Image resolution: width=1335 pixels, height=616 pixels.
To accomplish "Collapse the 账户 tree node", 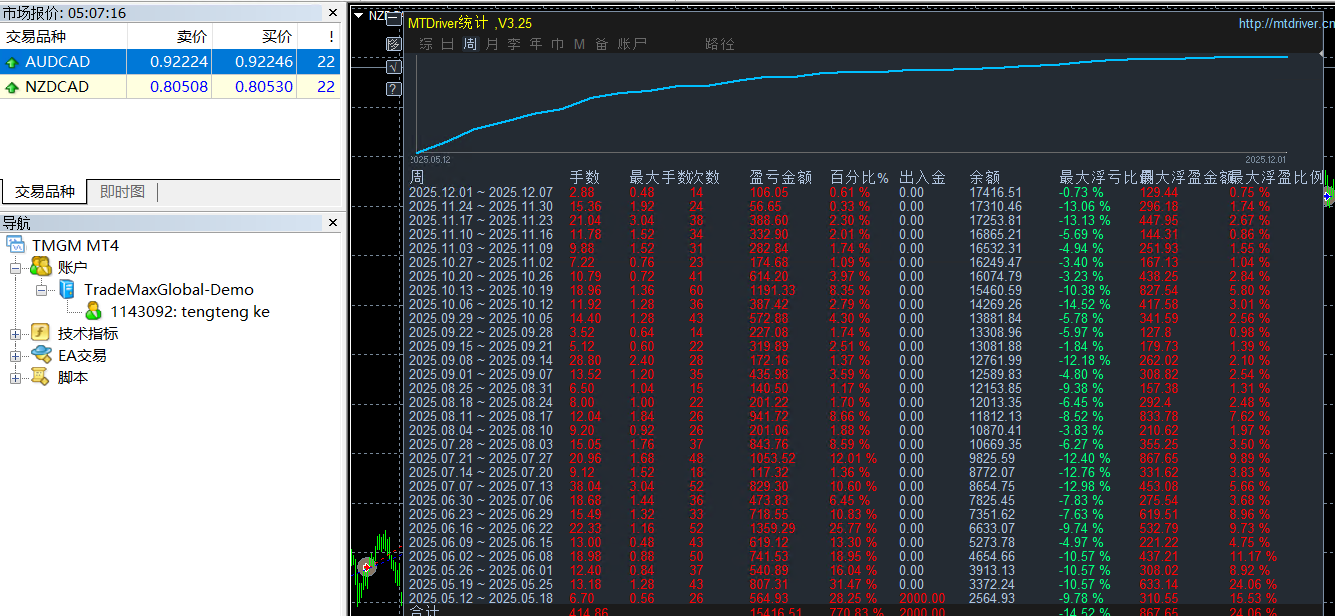I will pyautogui.click(x=15, y=267).
